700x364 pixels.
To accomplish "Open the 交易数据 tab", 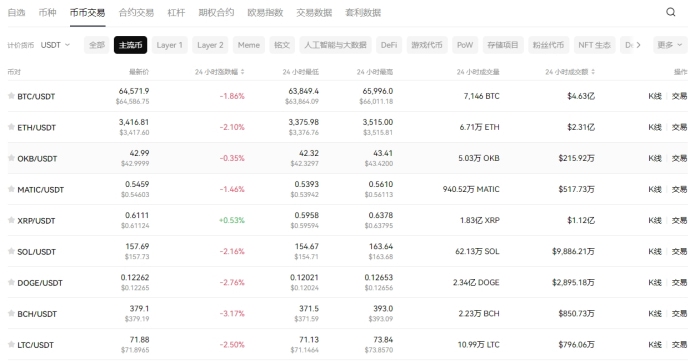I will coord(314,13).
